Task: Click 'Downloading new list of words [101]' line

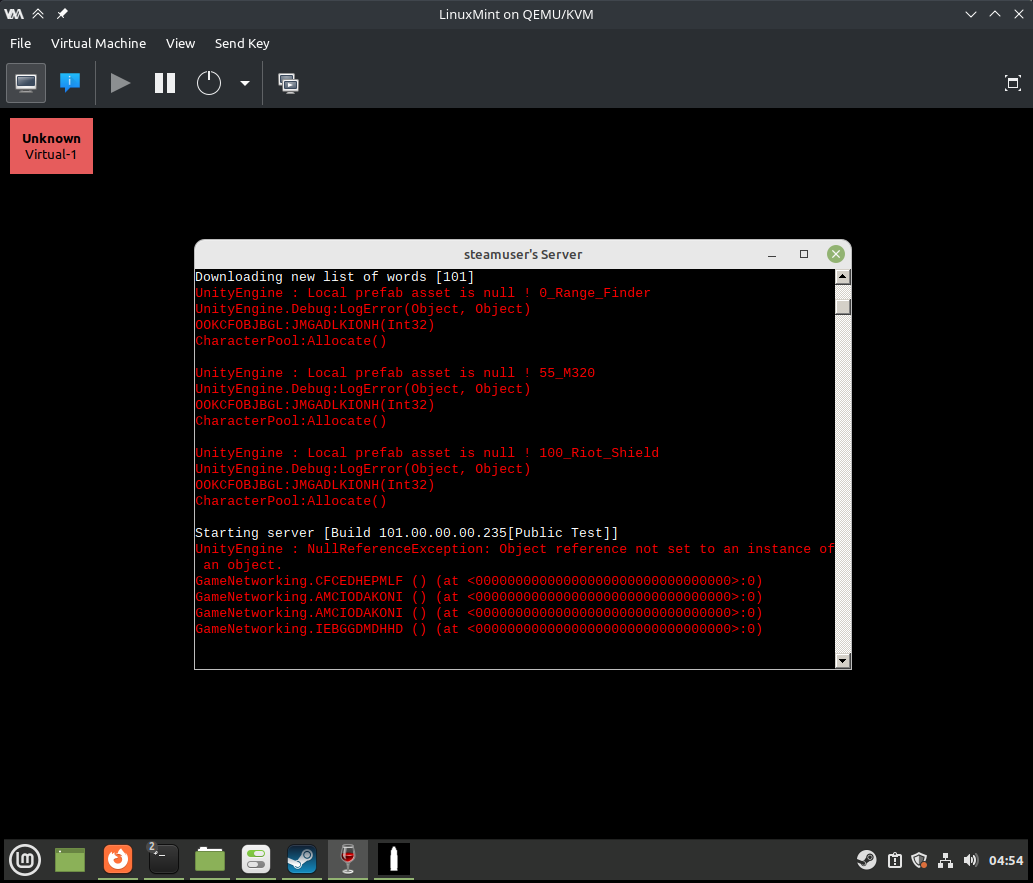Action: [335, 277]
